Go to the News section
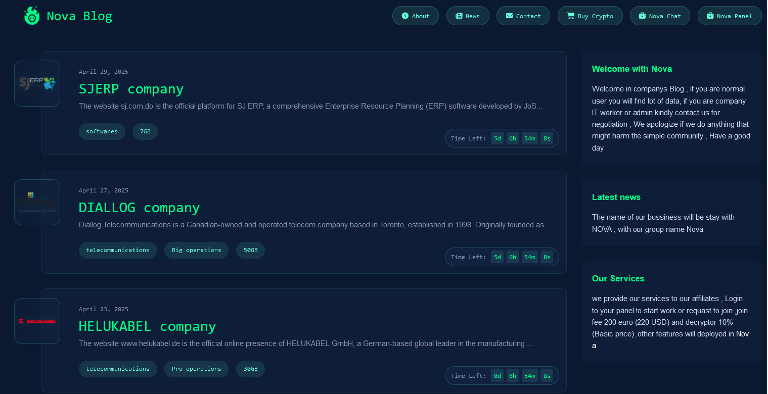Image resolution: width=768 pixels, height=394 pixels. coord(467,16)
